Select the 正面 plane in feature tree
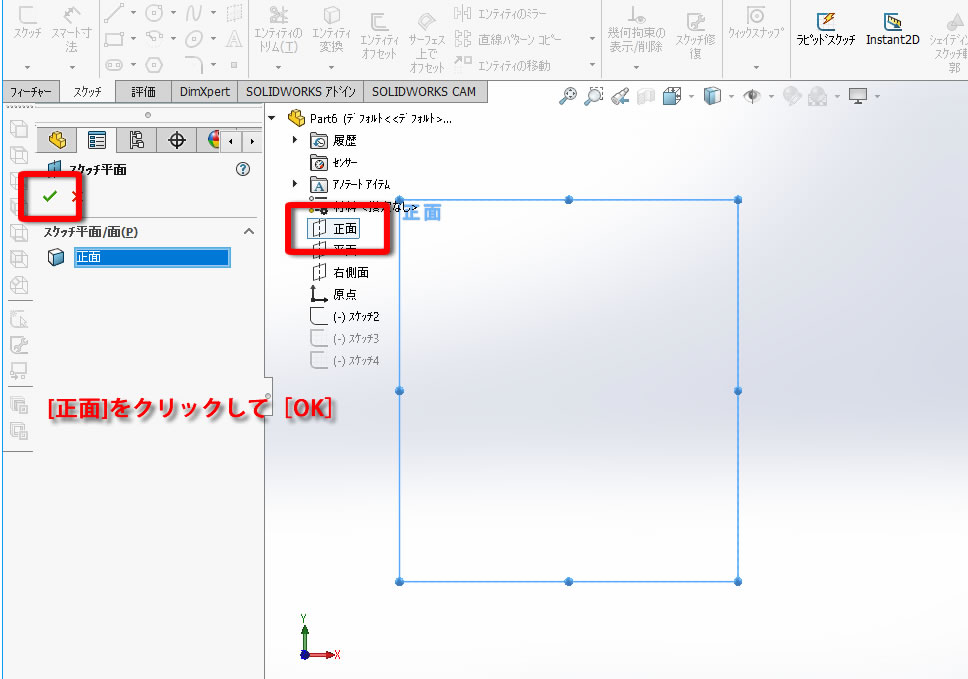 tap(335, 228)
